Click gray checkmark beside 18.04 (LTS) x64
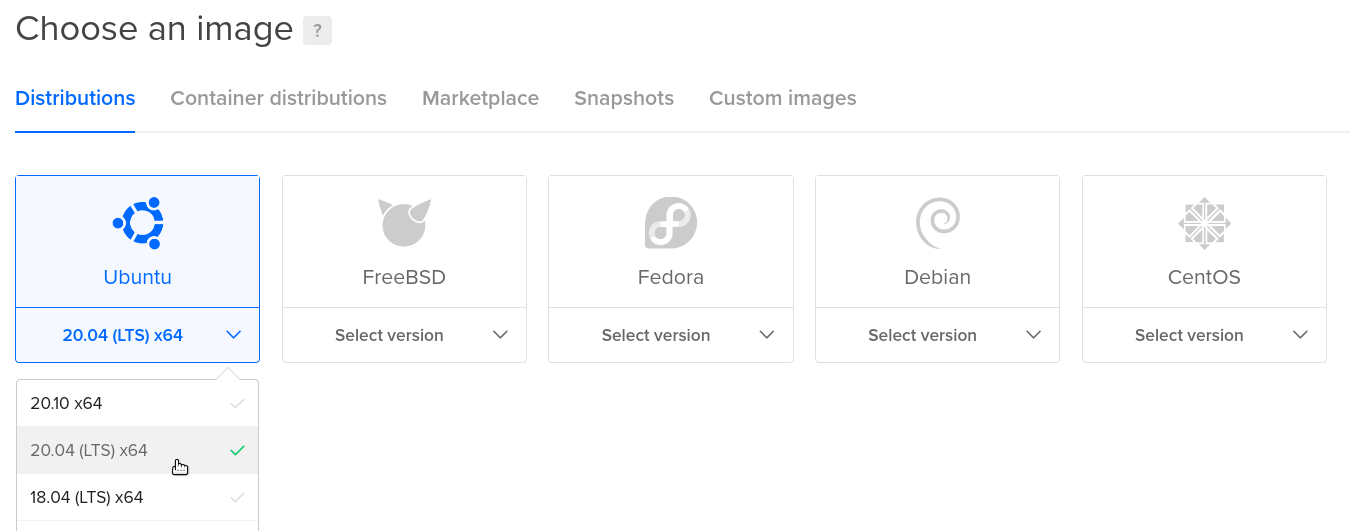 point(237,497)
